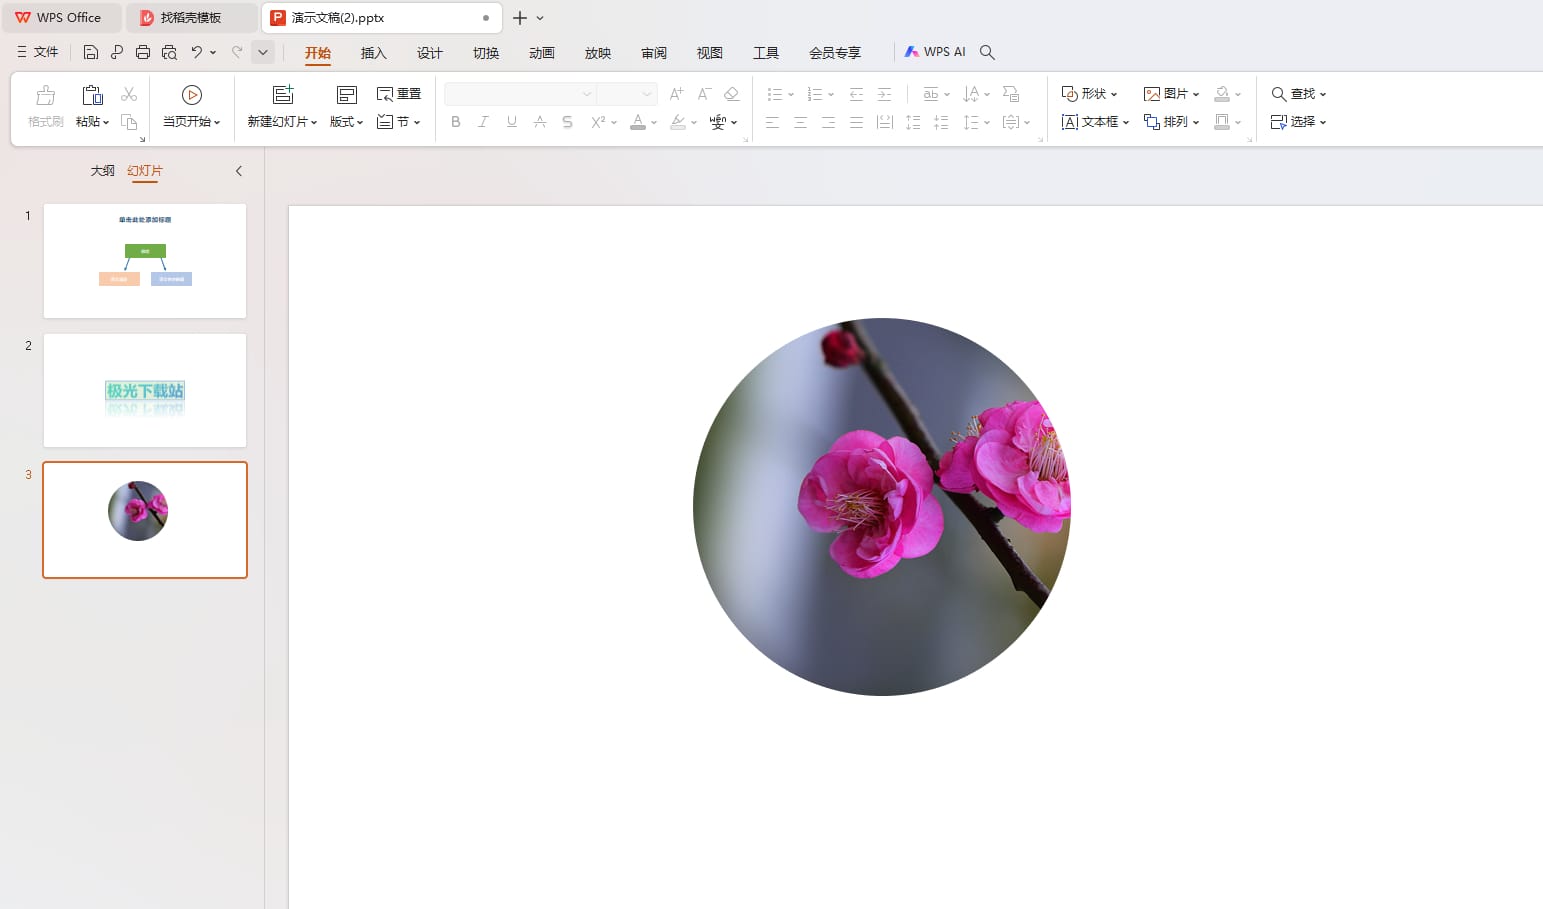Click the Reset (重置) slide button

398,94
